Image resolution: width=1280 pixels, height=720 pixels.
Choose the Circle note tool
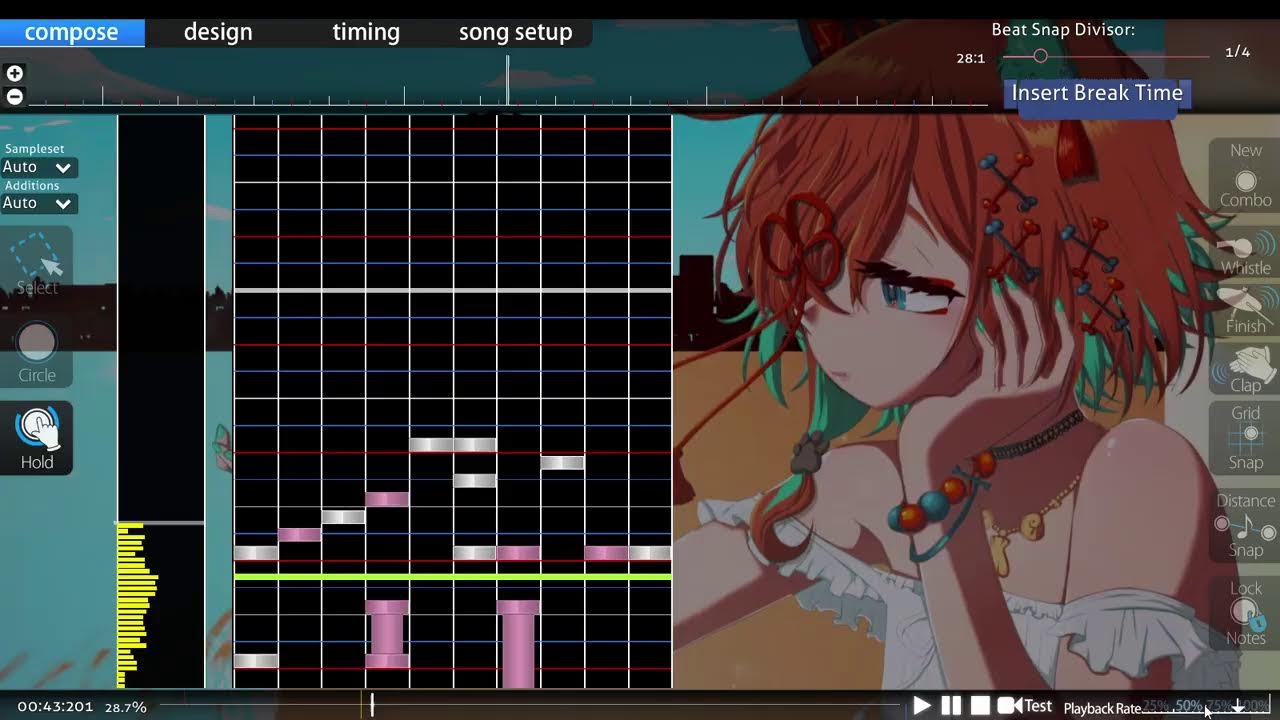click(37, 353)
